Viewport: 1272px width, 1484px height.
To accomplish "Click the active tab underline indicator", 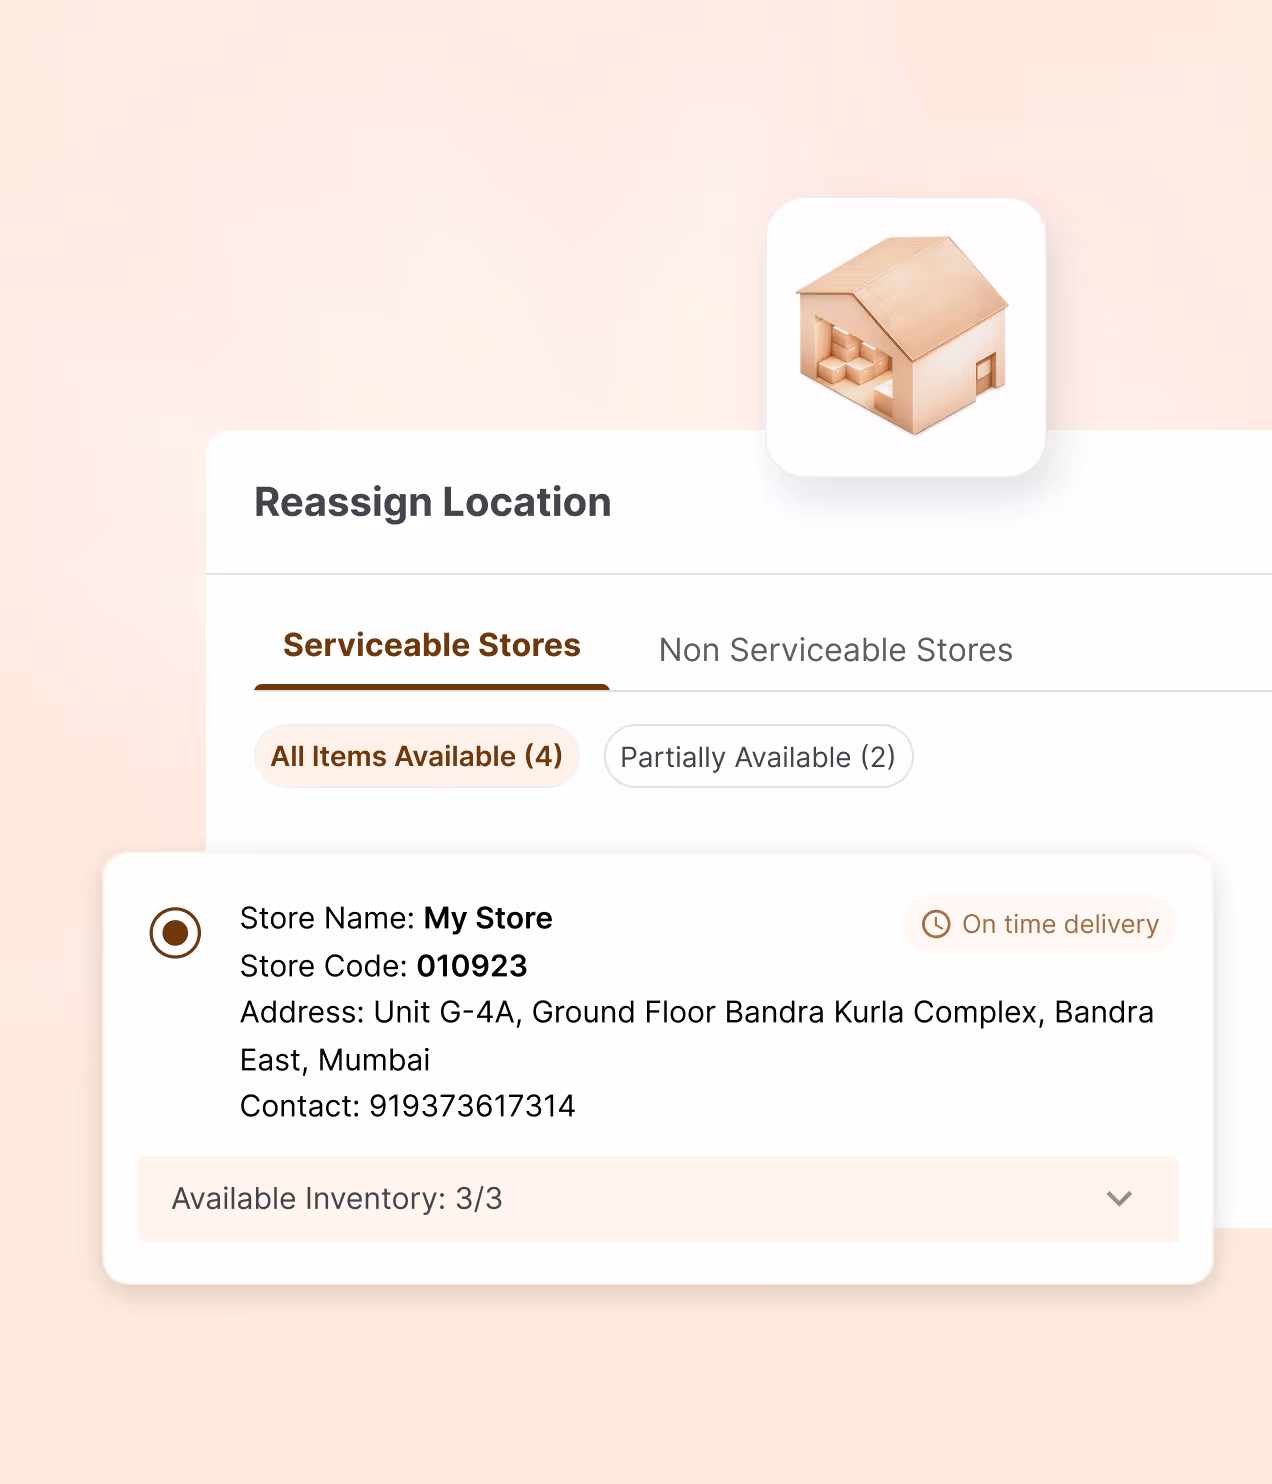I will [432, 687].
